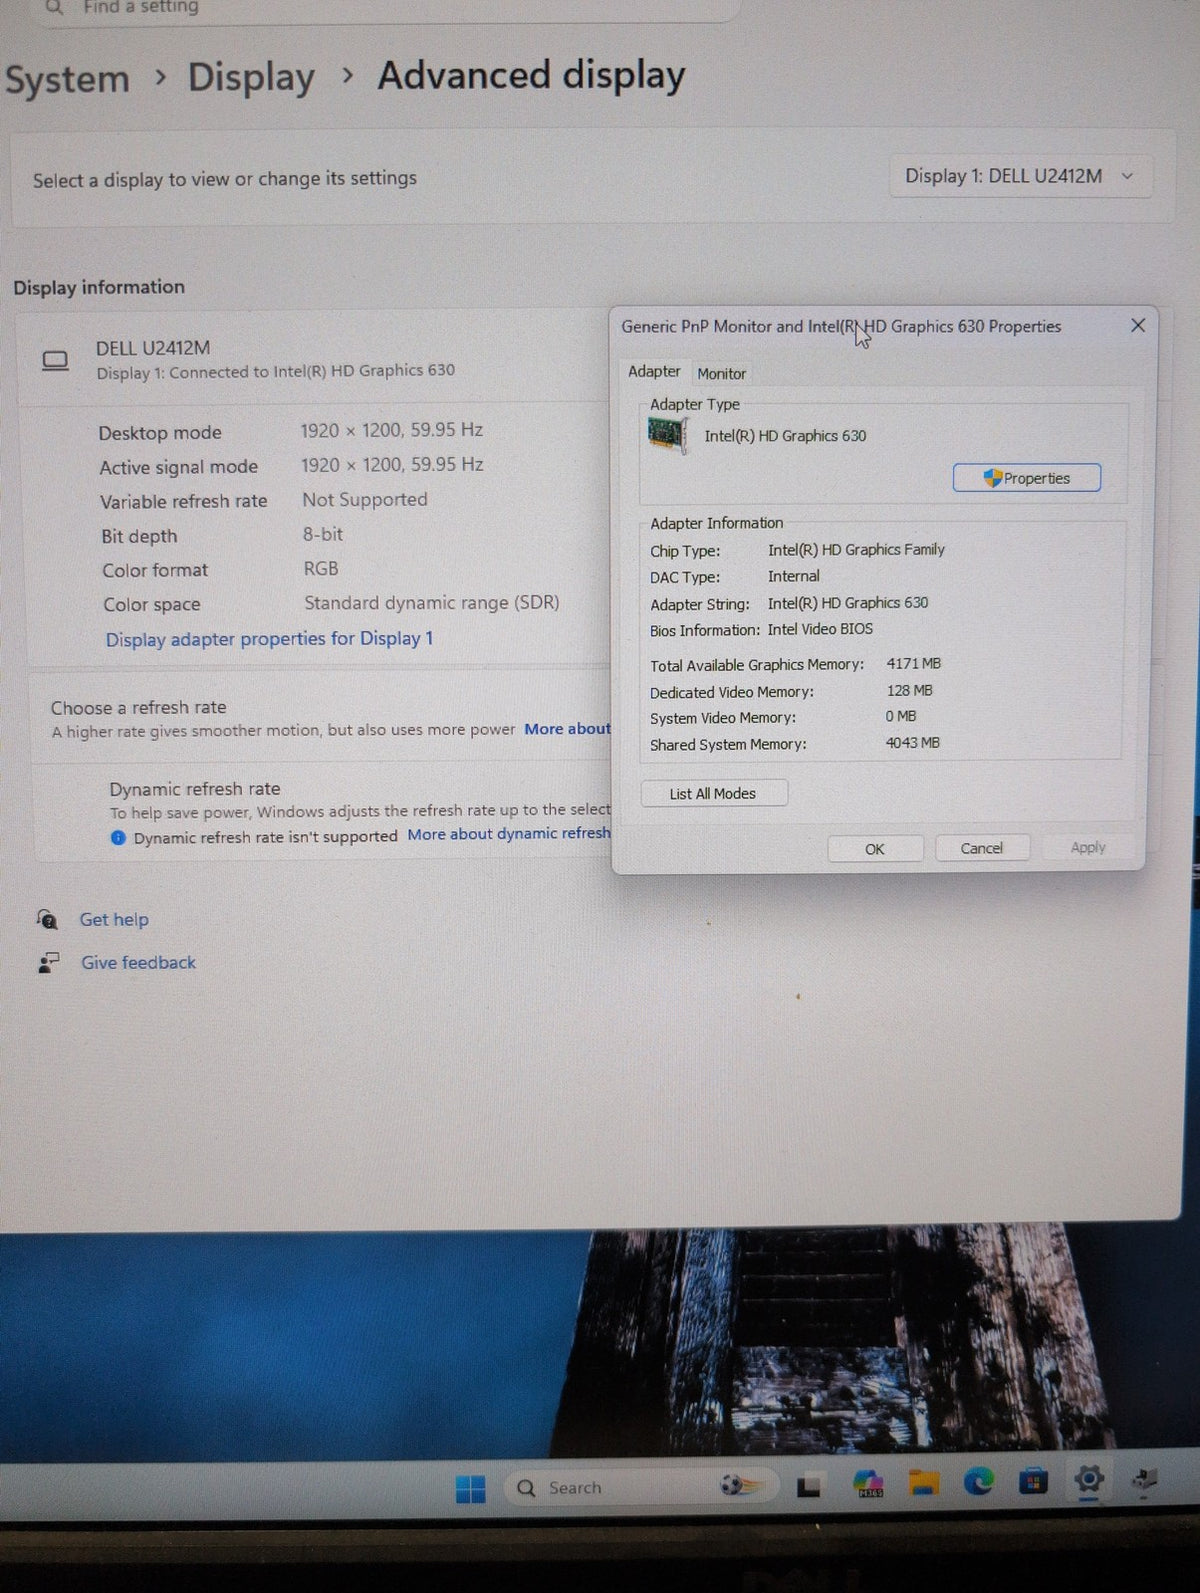The image size is (1200, 1593).
Task: Open the Windows Start menu
Action: tap(470, 1488)
